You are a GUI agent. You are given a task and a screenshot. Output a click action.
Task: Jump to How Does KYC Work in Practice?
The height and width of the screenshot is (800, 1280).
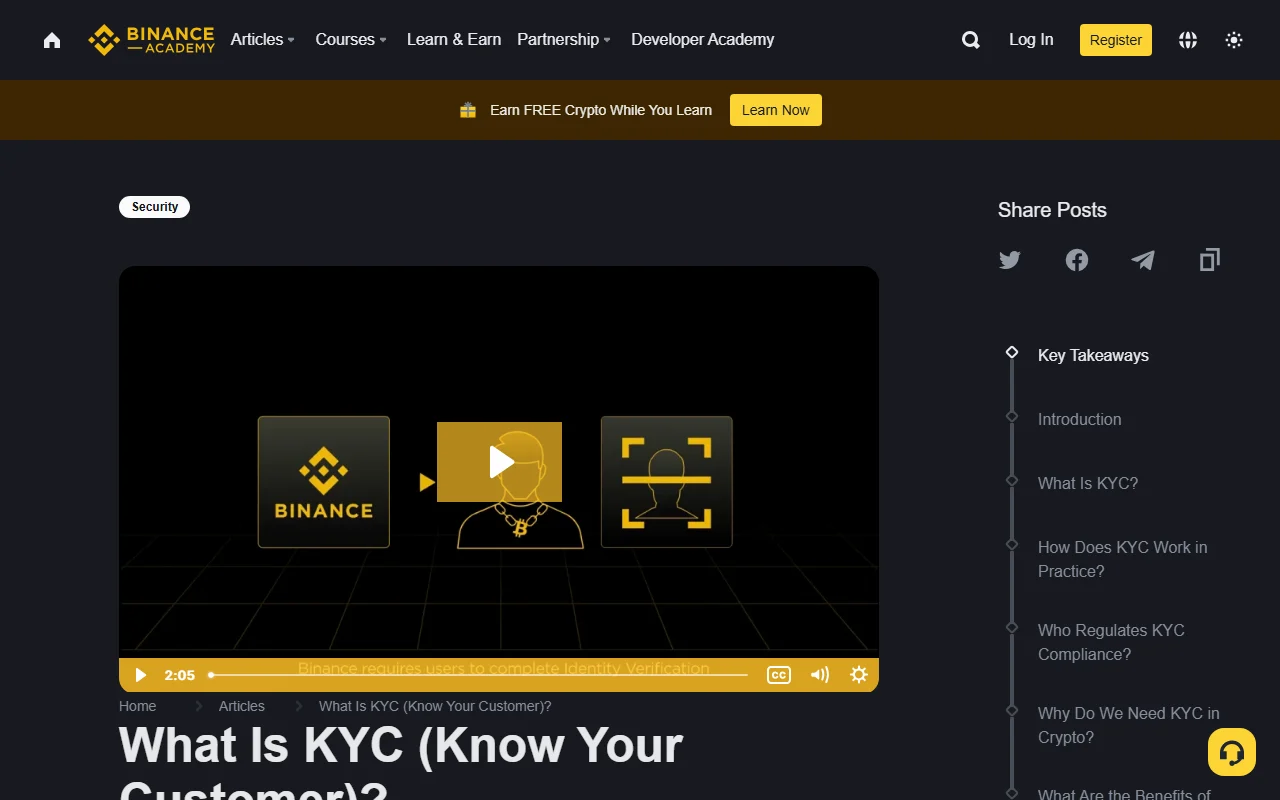[x=1123, y=559]
